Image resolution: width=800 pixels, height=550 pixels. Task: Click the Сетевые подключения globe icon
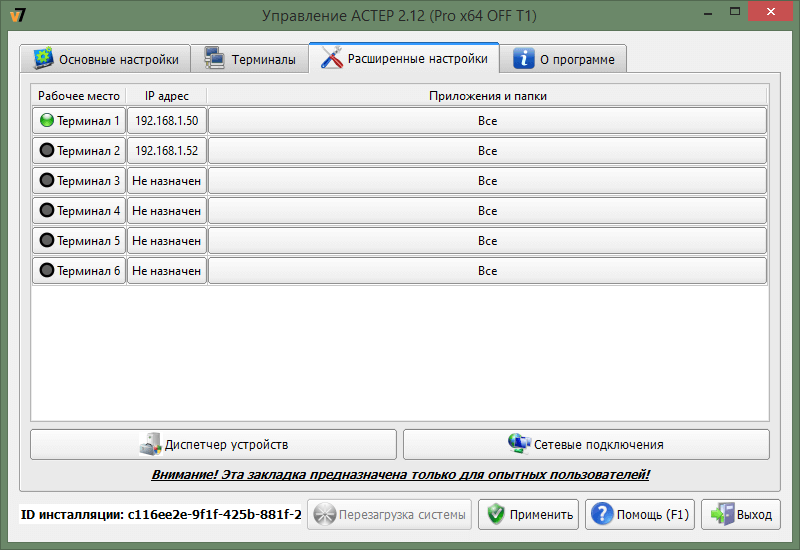coord(519,443)
